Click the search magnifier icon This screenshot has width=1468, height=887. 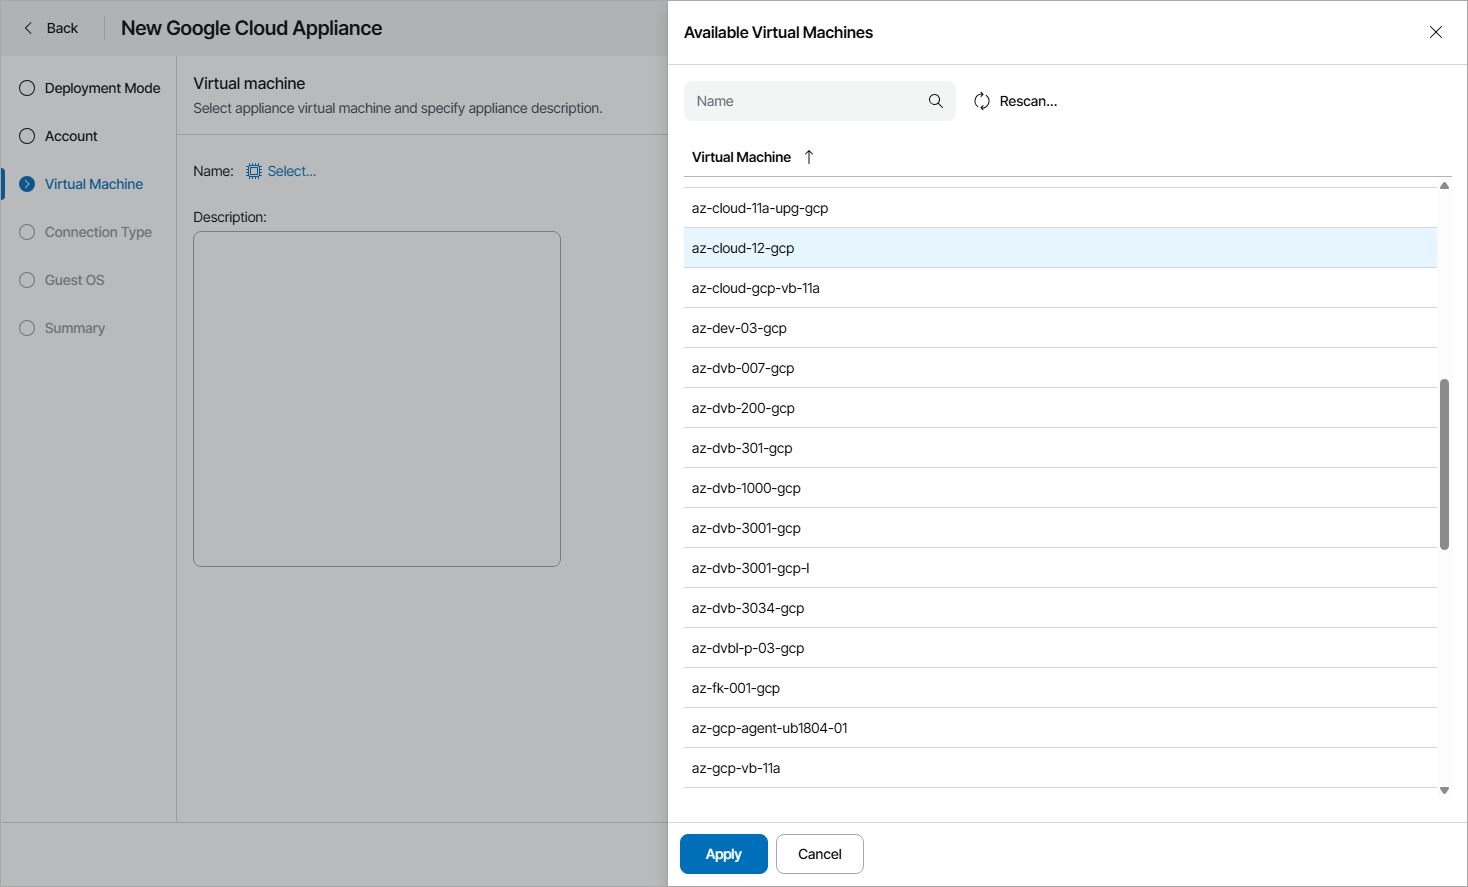[x=935, y=100]
